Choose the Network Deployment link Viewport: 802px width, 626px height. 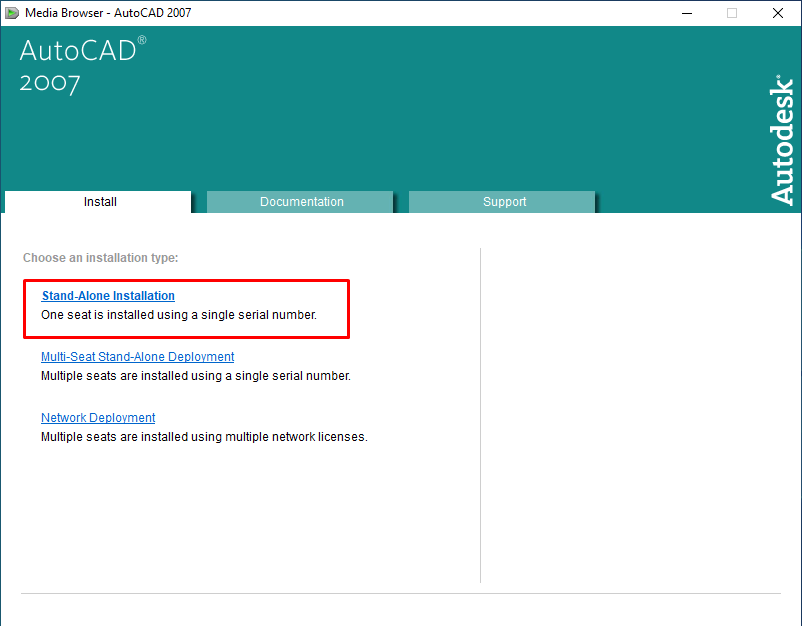click(x=98, y=418)
